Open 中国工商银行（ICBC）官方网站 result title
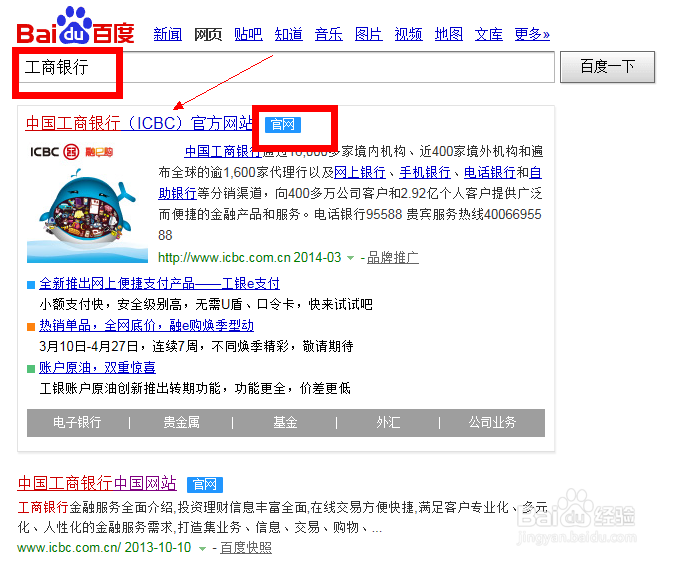674x561 pixels. pyautogui.click(x=139, y=123)
